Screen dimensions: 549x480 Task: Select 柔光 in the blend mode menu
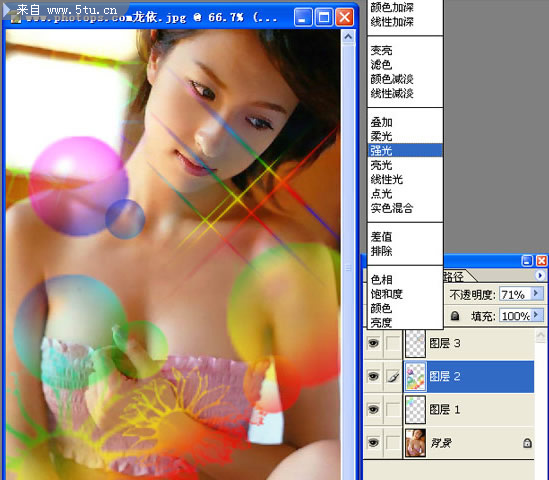point(382,136)
